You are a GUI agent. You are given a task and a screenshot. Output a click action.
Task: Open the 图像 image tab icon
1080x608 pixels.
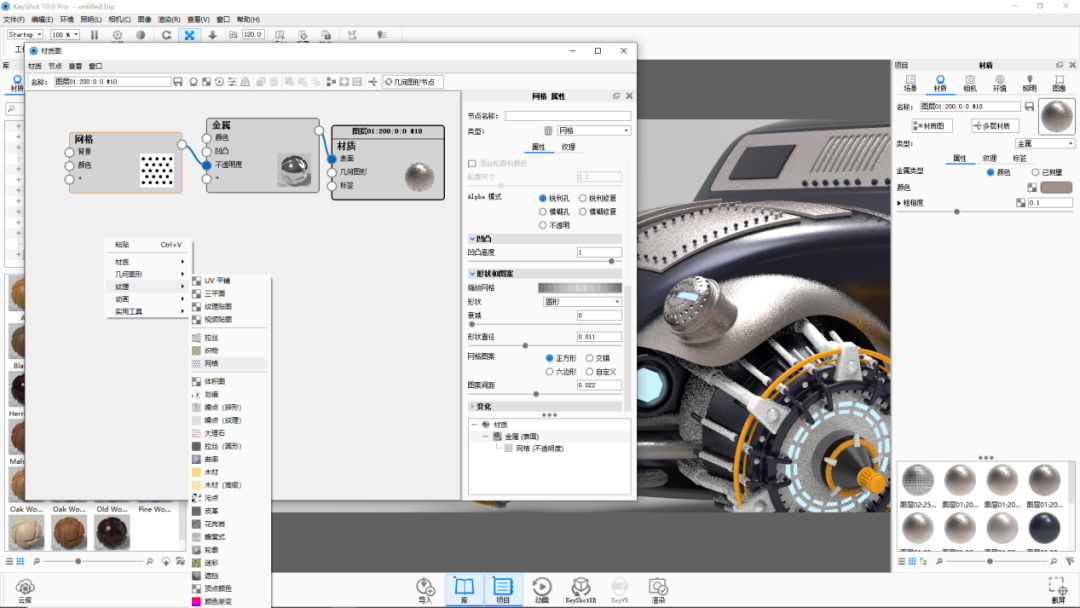(x=1059, y=83)
